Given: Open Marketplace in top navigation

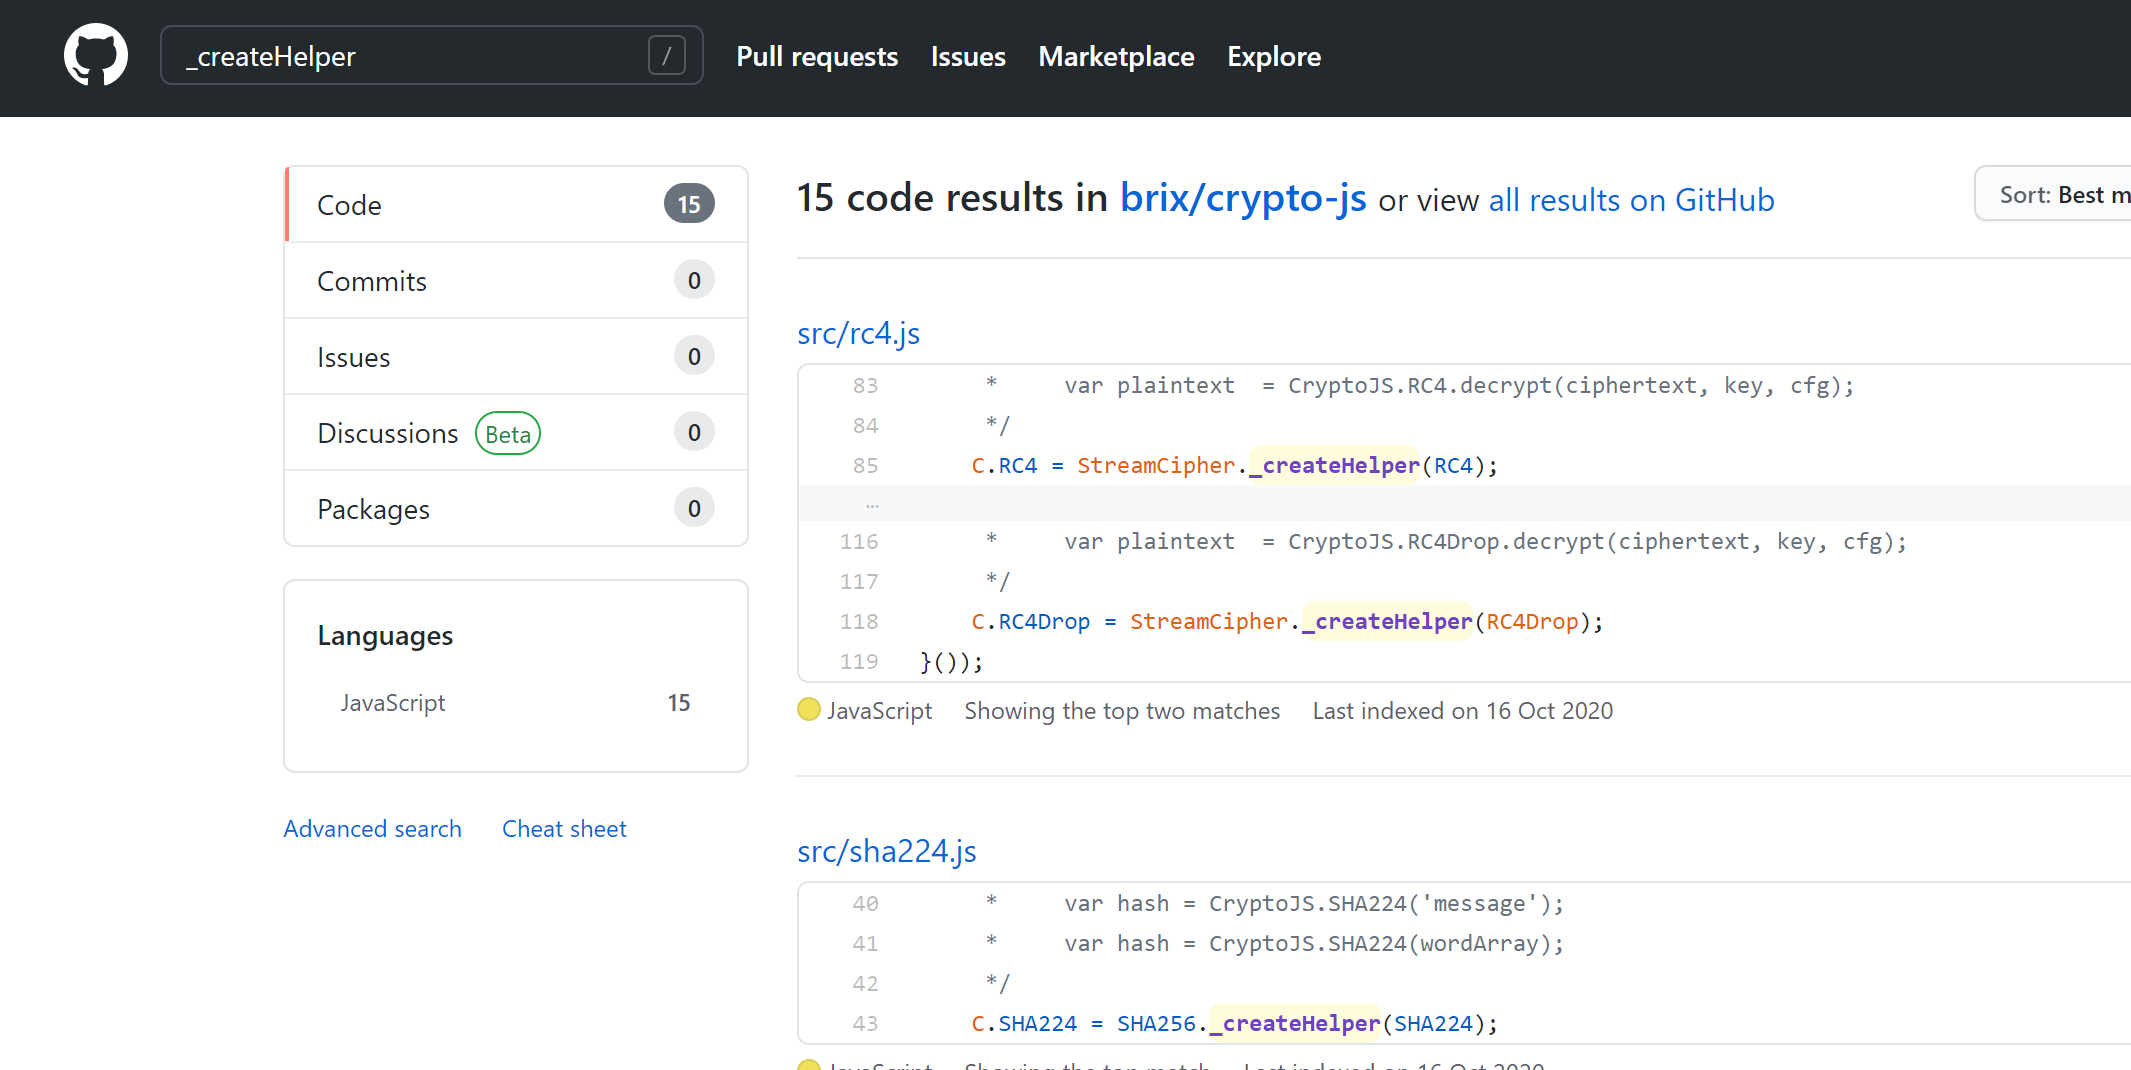Looking at the screenshot, I should (x=1116, y=56).
